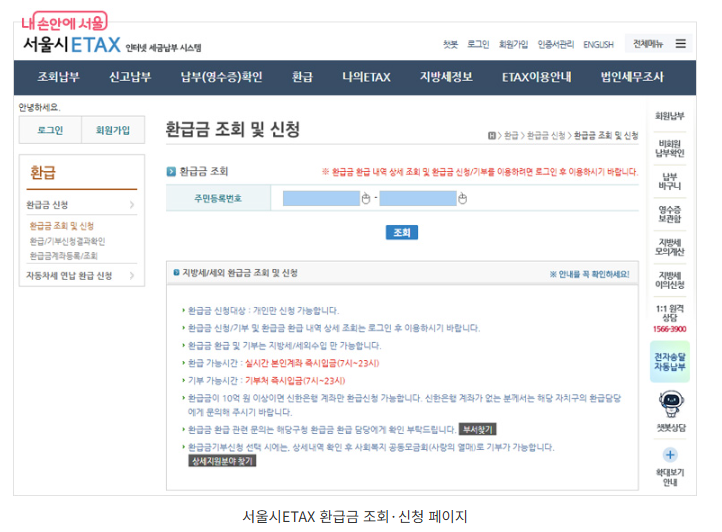722x532 pixels.
Task: Open the ETAX이용안내 menu
Action: [x=536, y=77]
